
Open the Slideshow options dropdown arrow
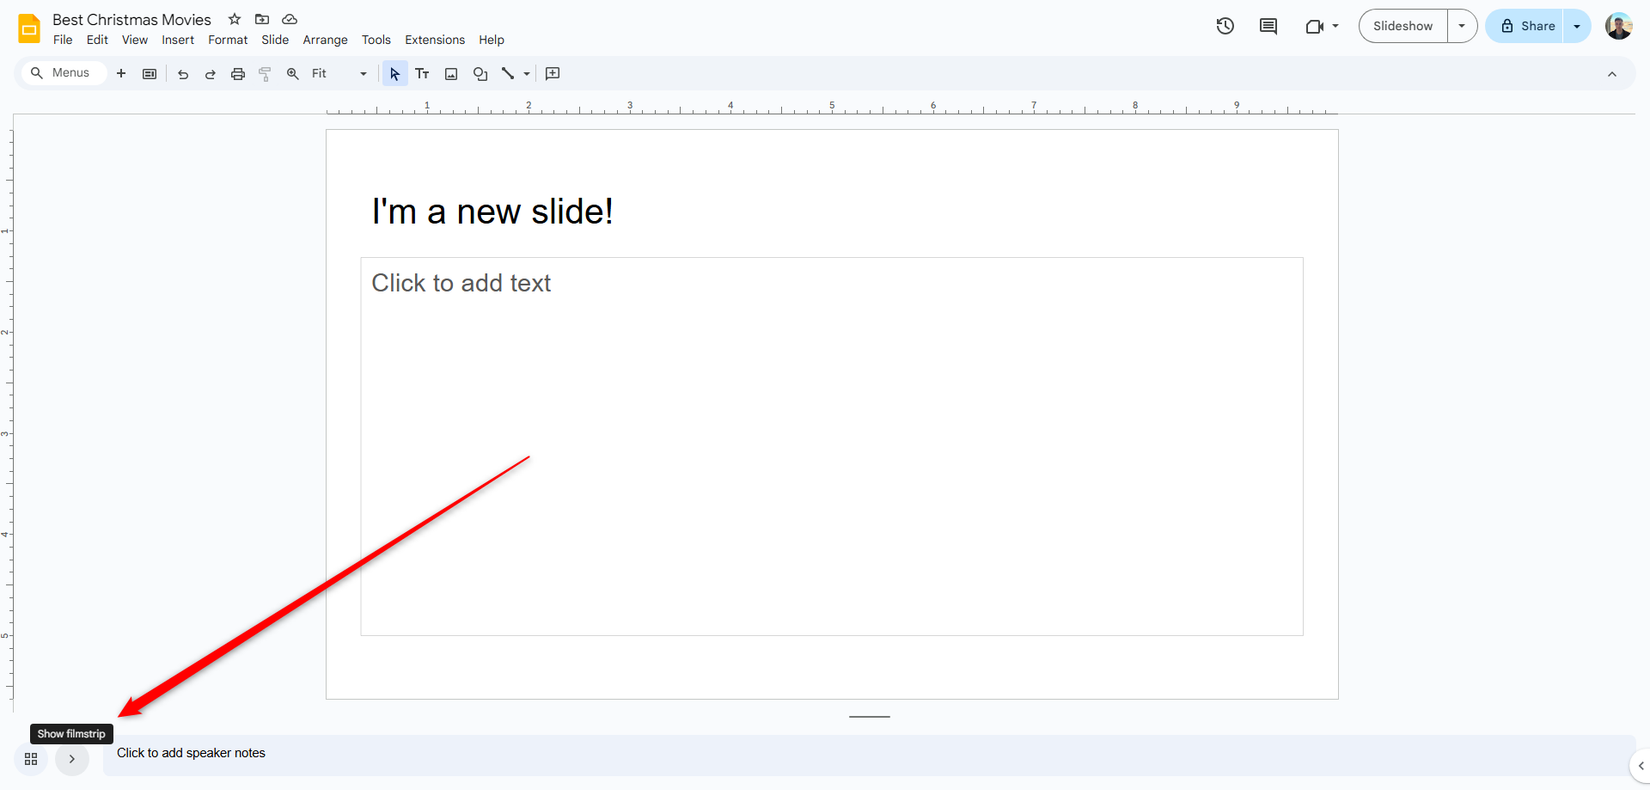[x=1462, y=26]
